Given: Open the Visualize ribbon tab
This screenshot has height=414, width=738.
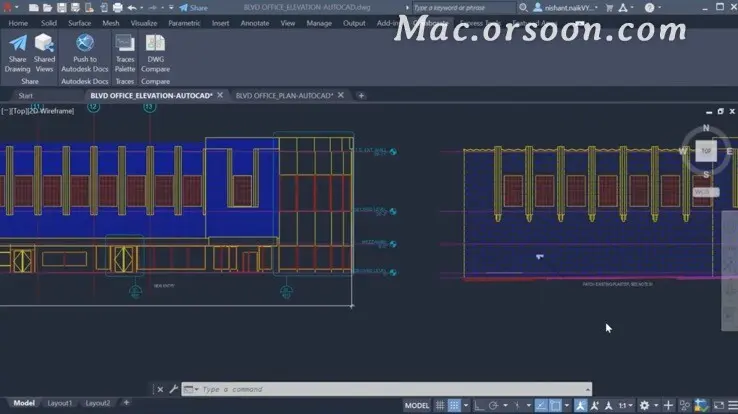Looking at the screenshot, I should point(144,23).
